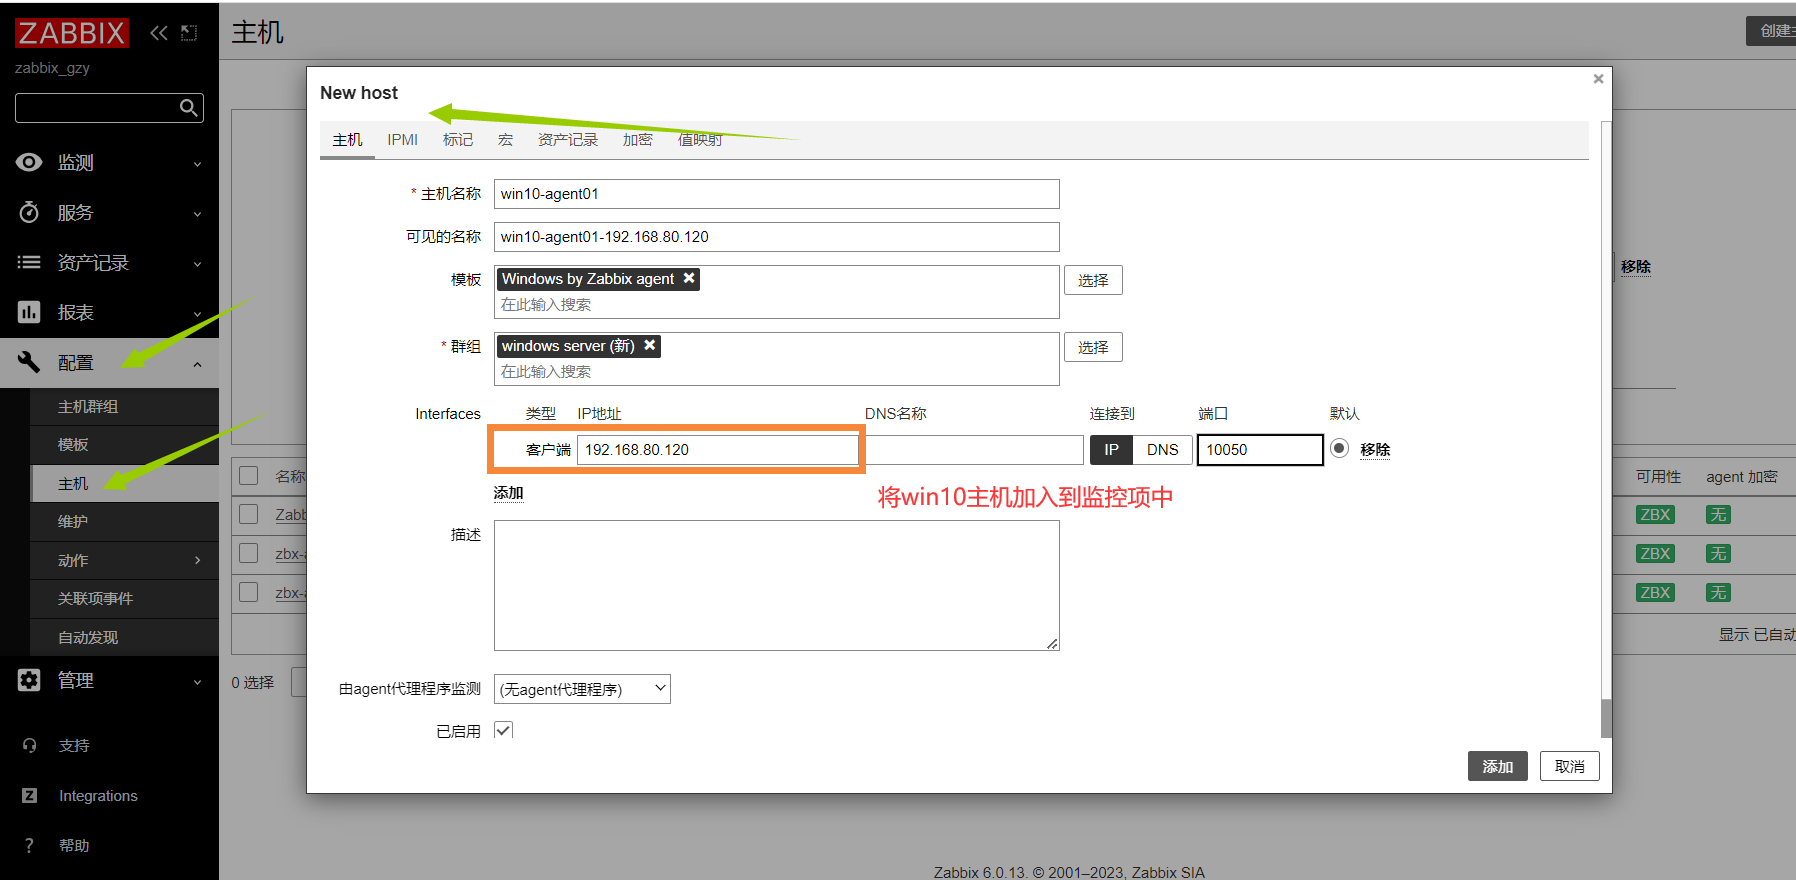Open 自动发现 in the sidebar

[x=124, y=638]
